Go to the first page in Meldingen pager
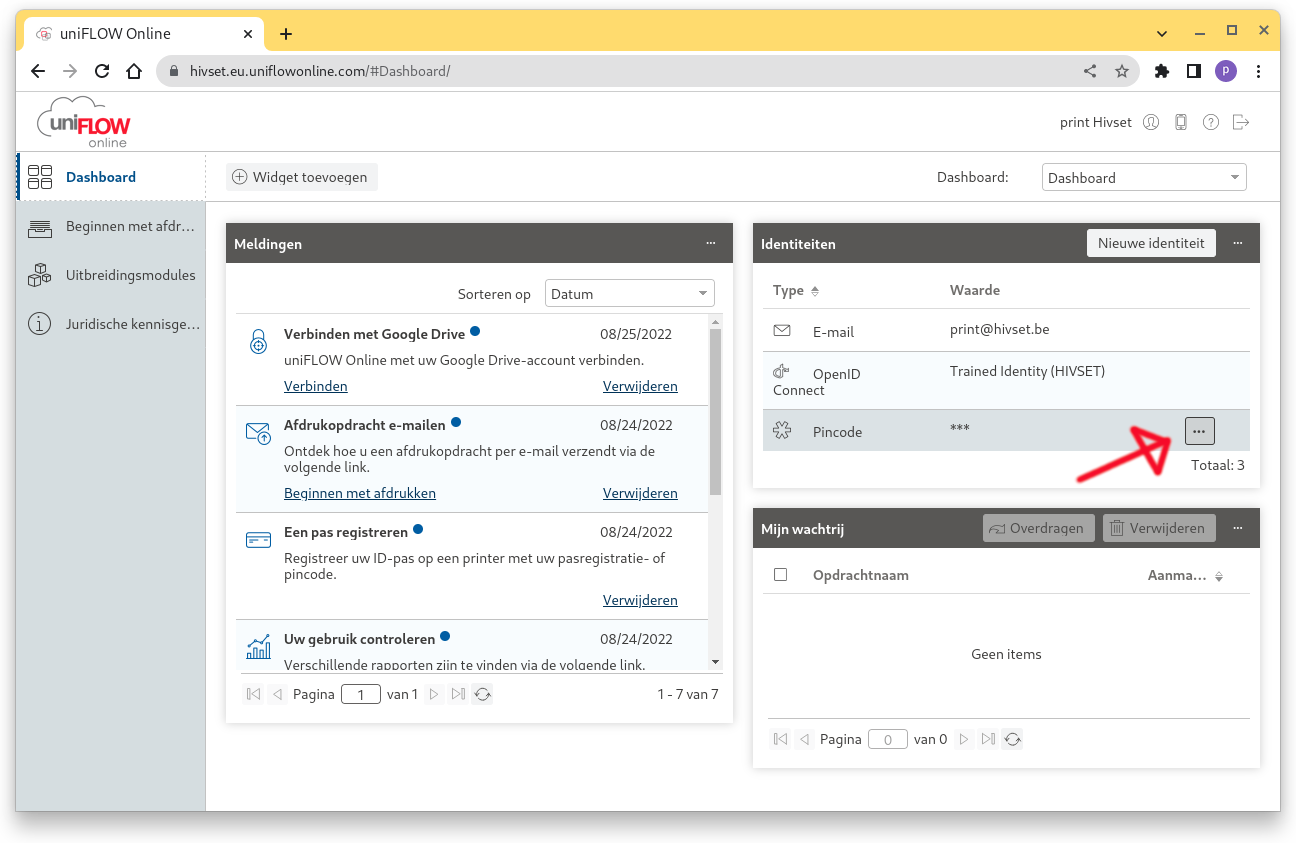This screenshot has width=1296, height=843. click(254, 694)
